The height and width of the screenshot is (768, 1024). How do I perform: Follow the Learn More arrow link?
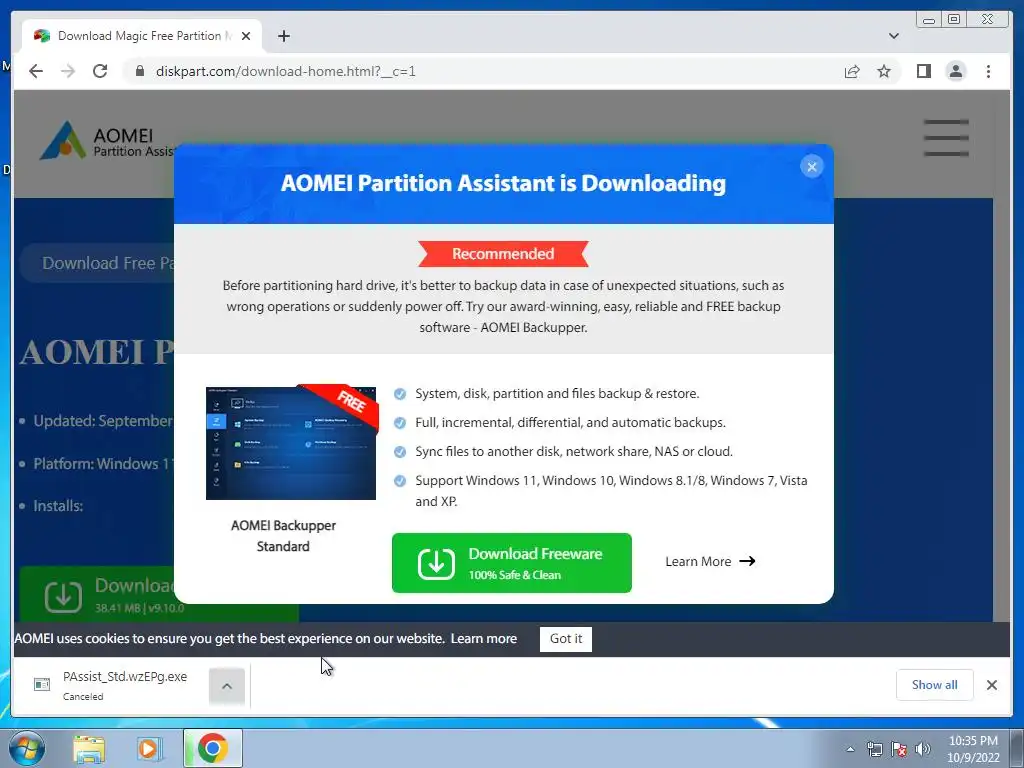tap(710, 562)
